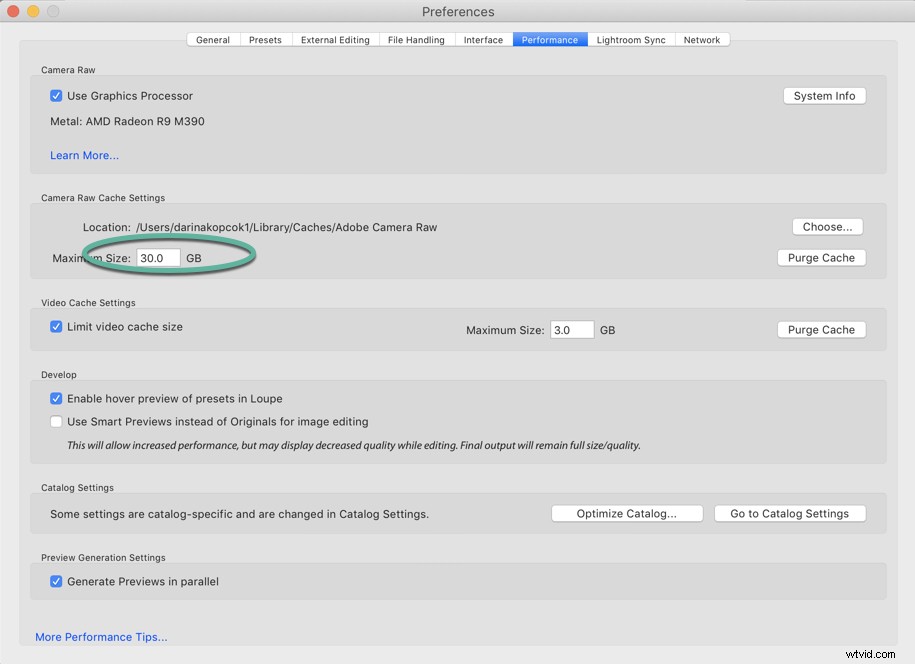Disable Use Graphics Processor
915x664 pixels.
click(x=56, y=96)
